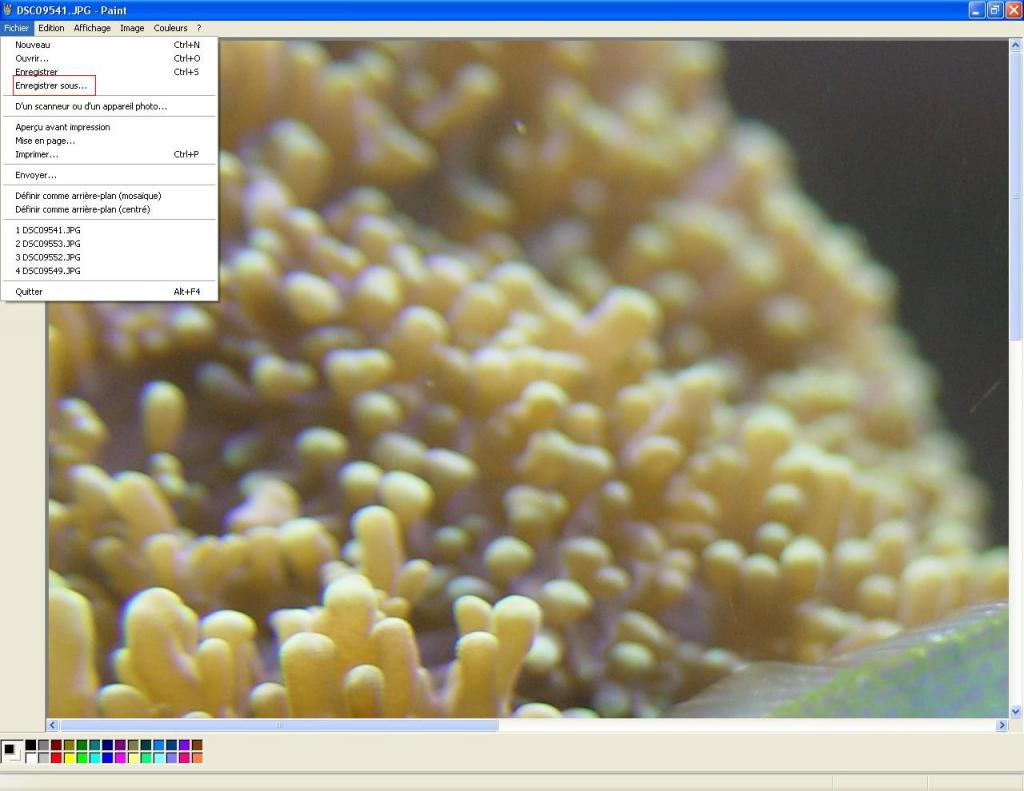Click the Paint icon in title bar
The image size is (1024, 791).
(8, 10)
